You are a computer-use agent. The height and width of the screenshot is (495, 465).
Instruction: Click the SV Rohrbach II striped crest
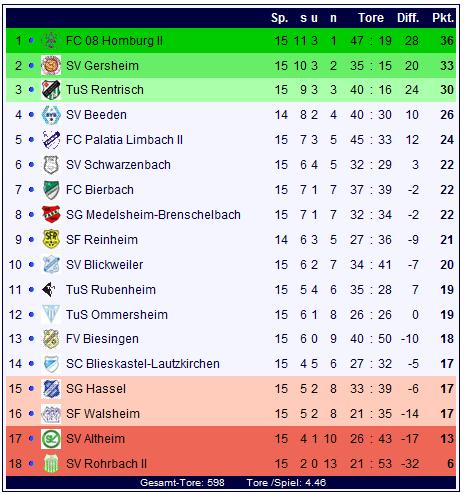click(x=51, y=464)
